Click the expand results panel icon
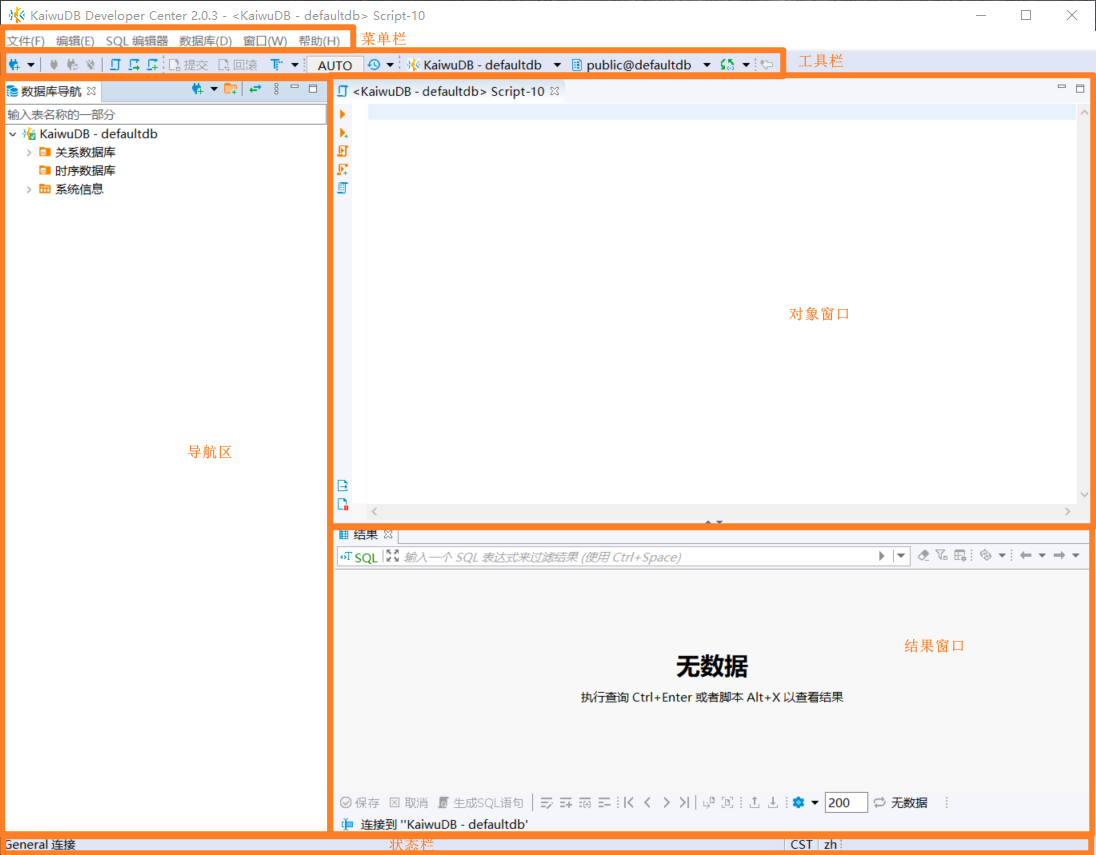 coord(392,557)
